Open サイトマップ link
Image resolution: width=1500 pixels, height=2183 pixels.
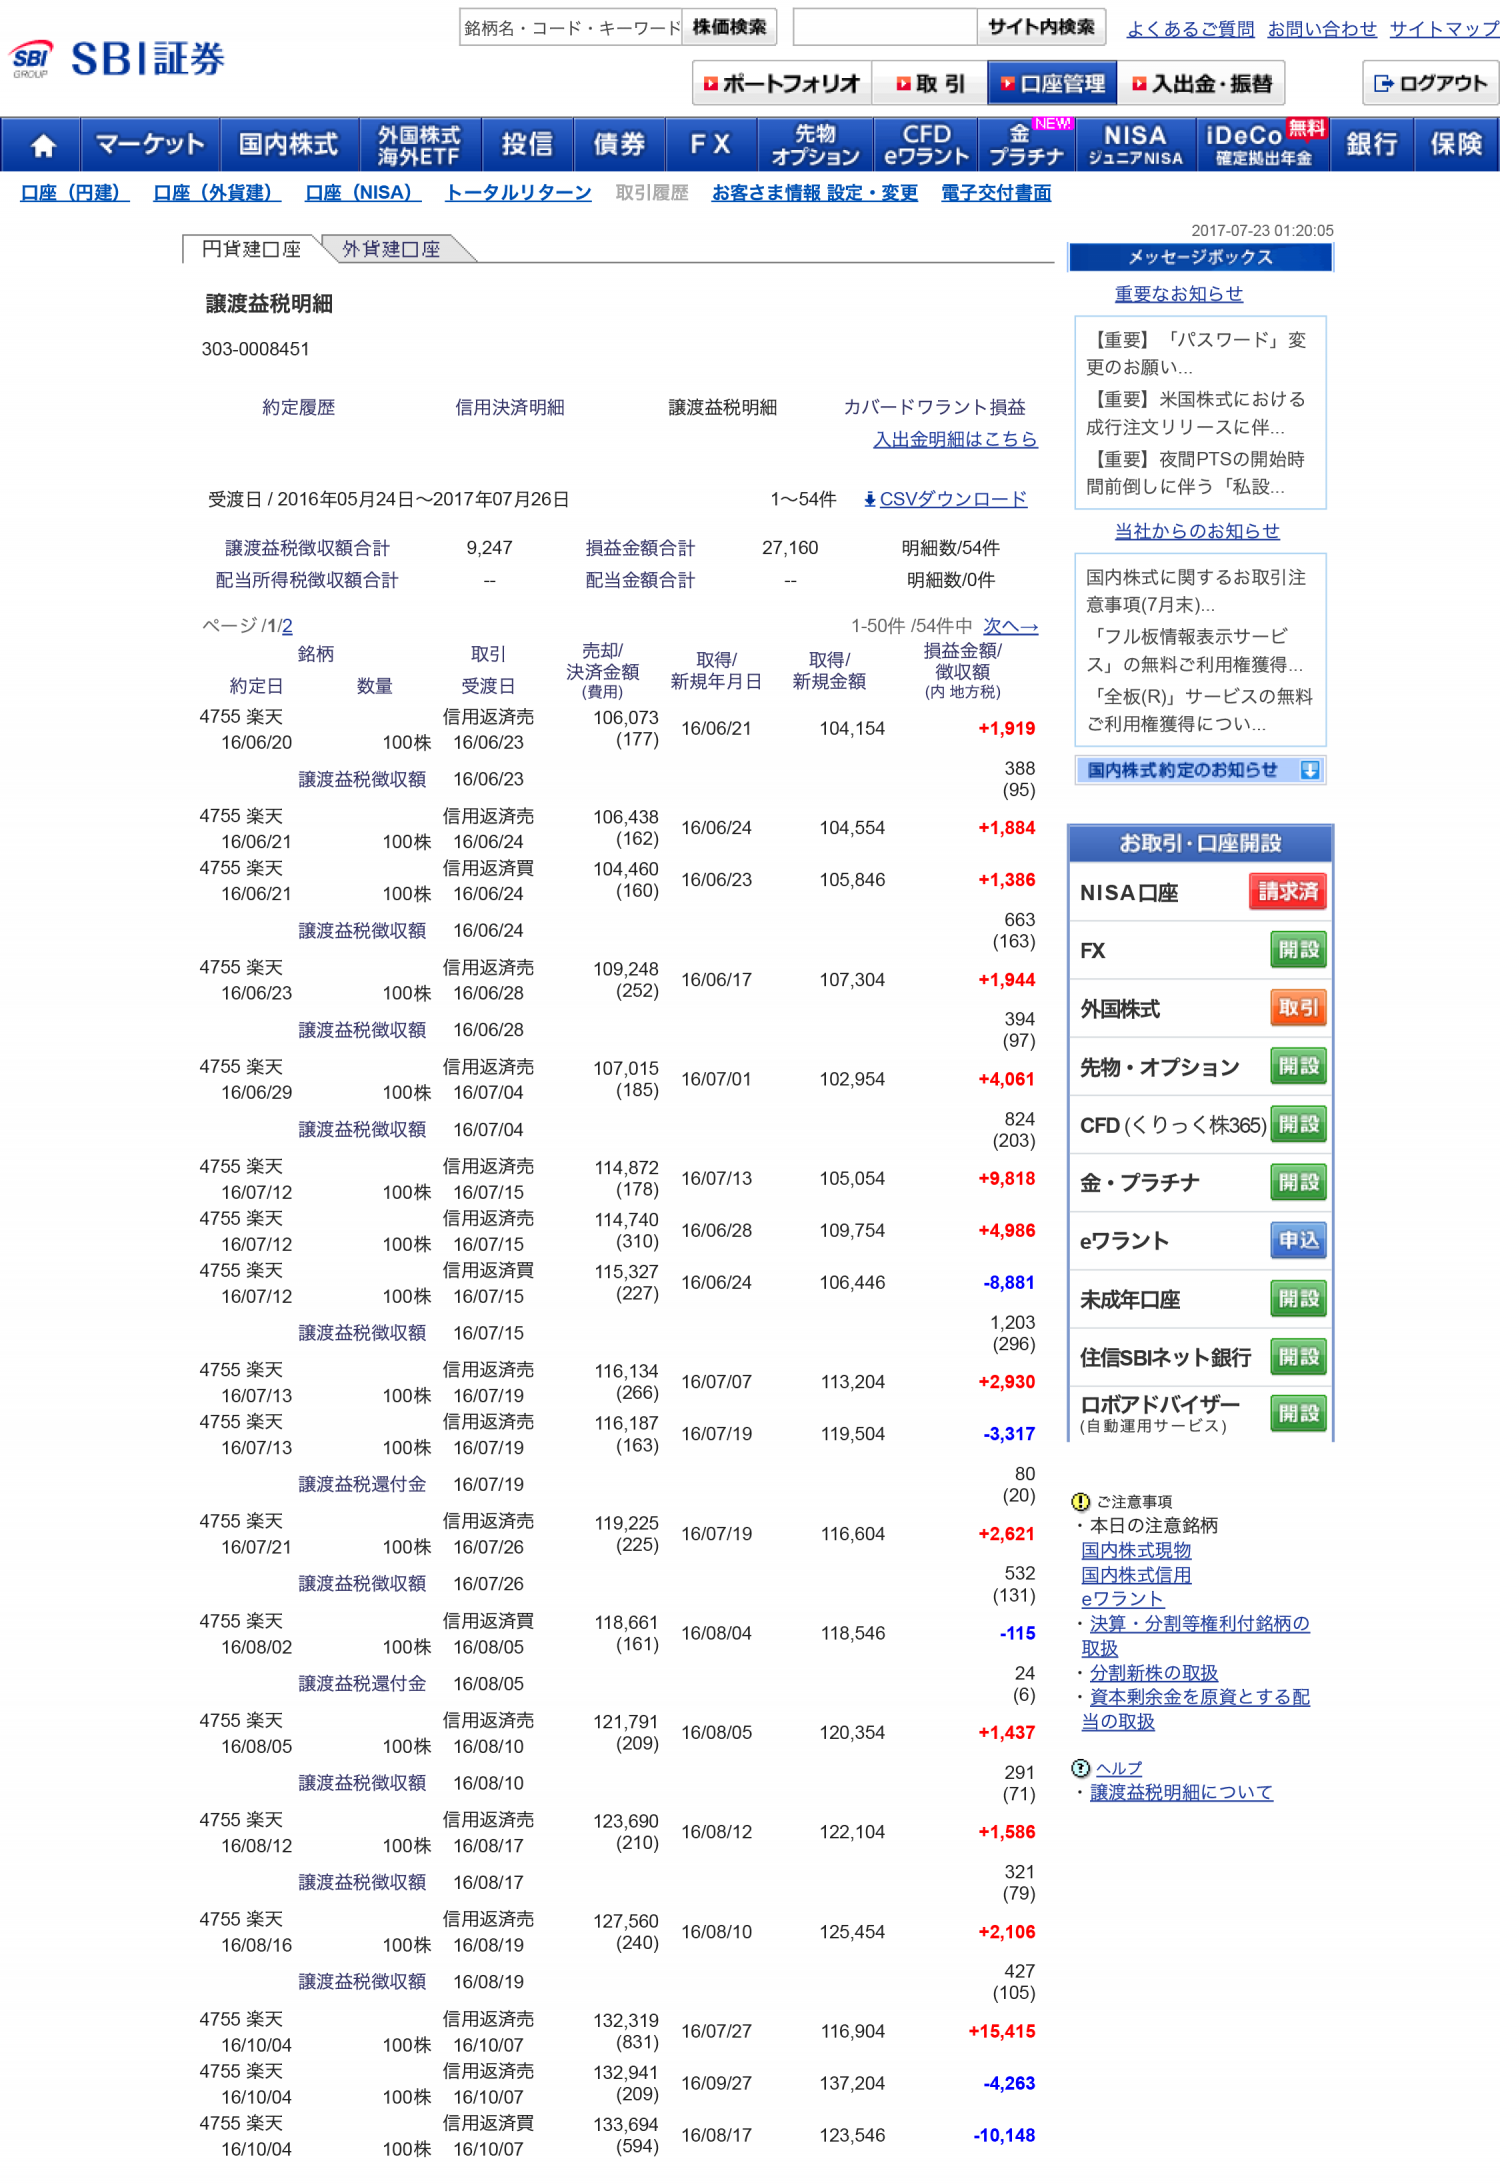pyautogui.click(x=1444, y=29)
